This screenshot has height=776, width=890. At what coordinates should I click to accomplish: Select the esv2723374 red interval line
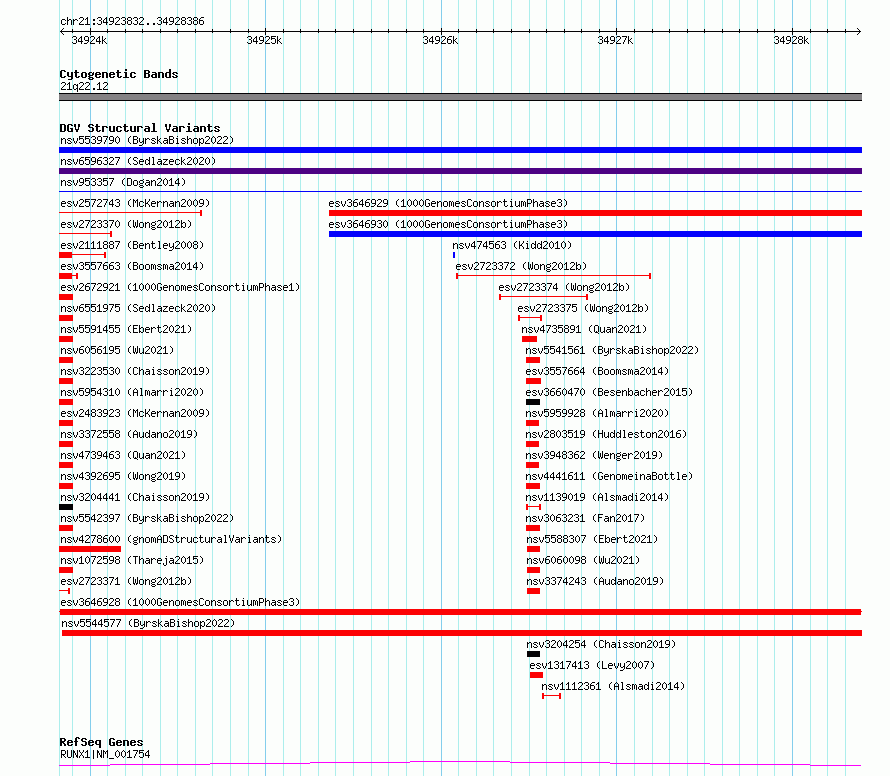(x=543, y=297)
